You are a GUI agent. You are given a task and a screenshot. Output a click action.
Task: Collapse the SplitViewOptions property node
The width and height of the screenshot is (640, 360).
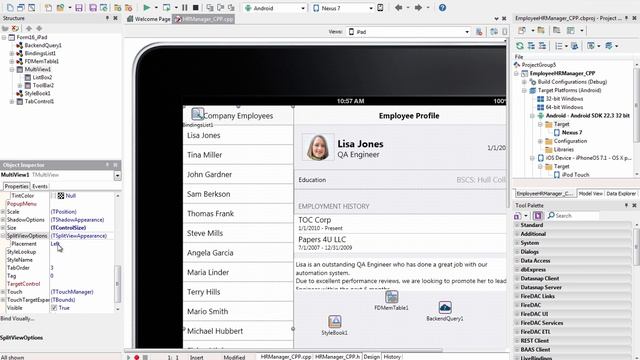pyautogui.click(x=3, y=236)
